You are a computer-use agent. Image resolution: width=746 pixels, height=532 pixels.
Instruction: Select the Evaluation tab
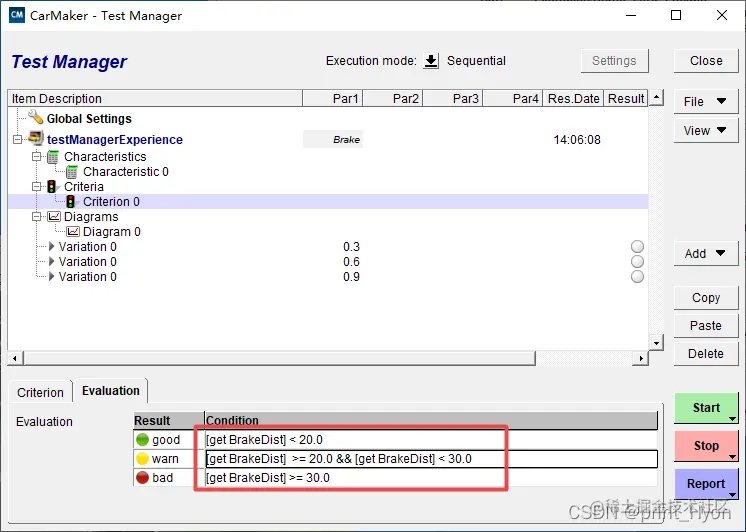coord(110,391)
